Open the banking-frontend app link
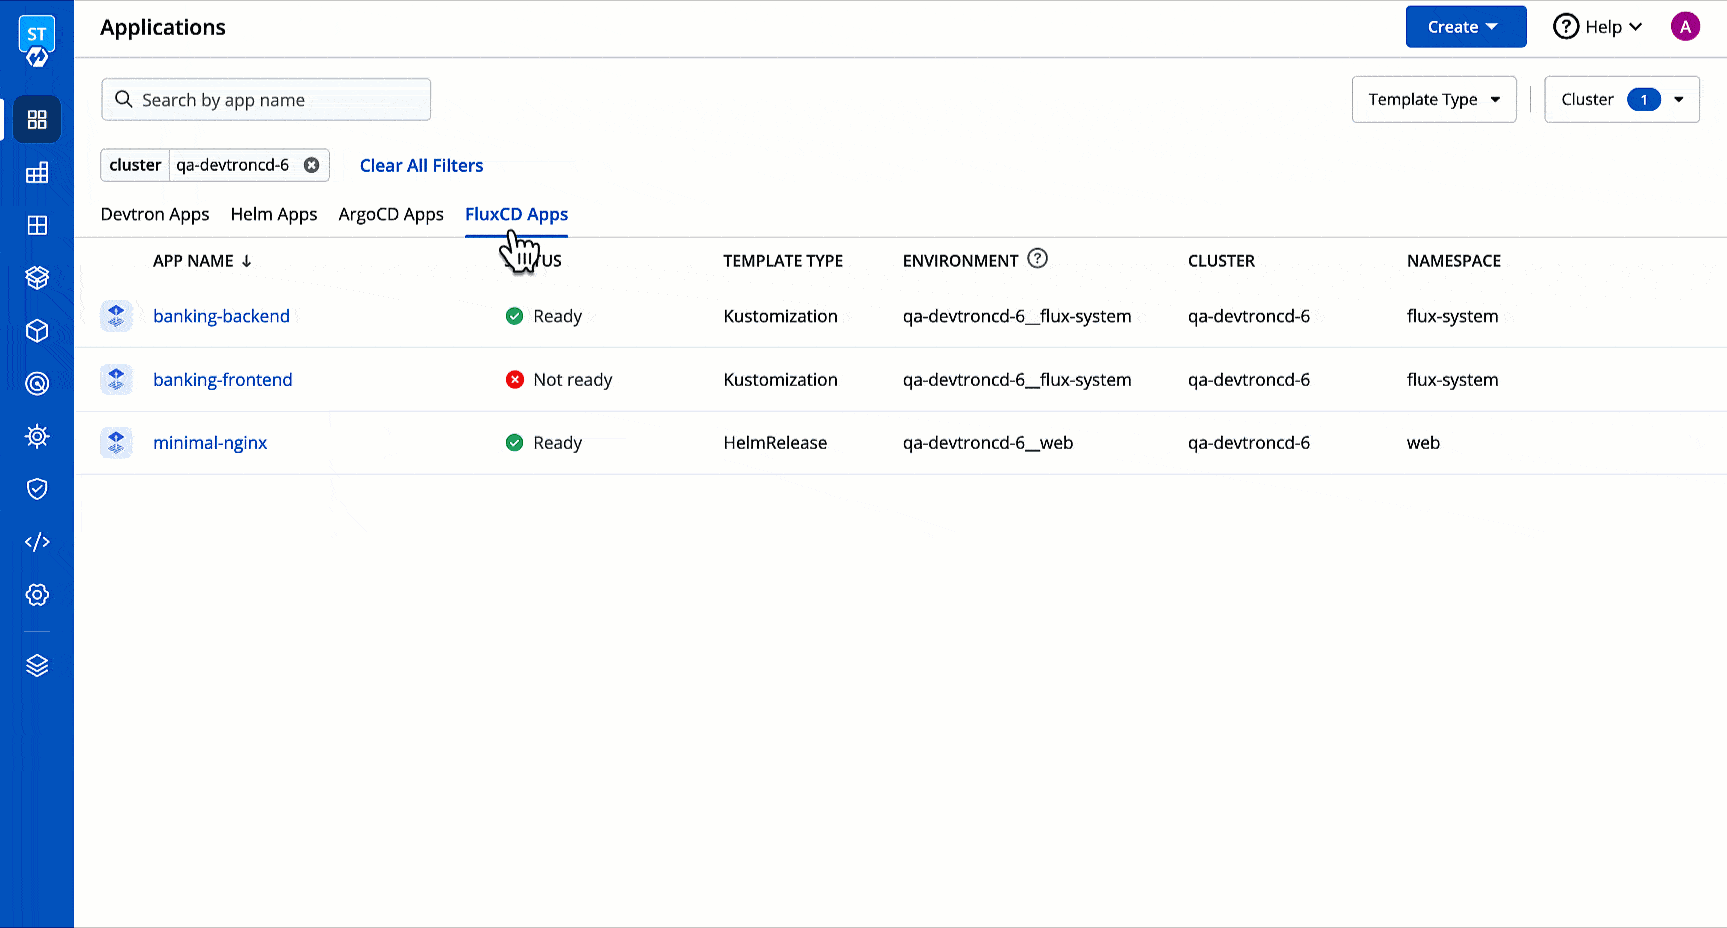The height and width of the screenshot is (928, 1727). pos(223,380)
